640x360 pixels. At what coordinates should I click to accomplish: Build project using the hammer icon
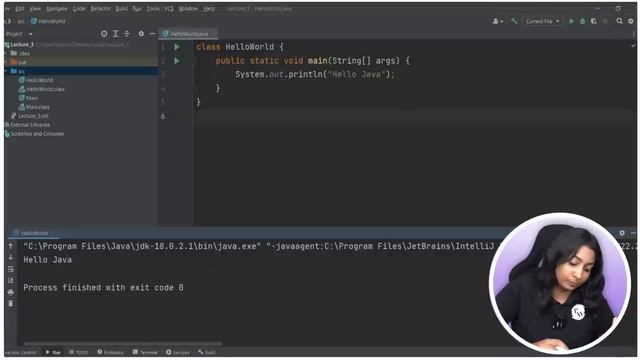514,21
